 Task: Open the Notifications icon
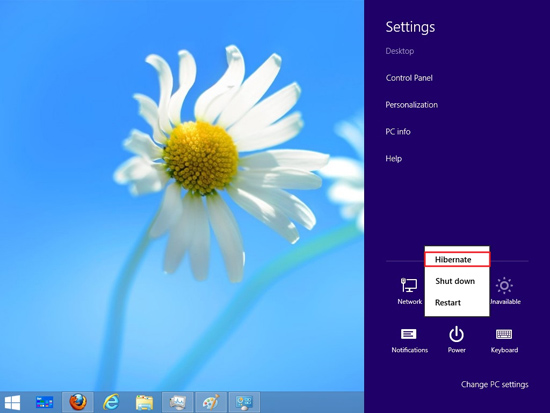point(409,340)
